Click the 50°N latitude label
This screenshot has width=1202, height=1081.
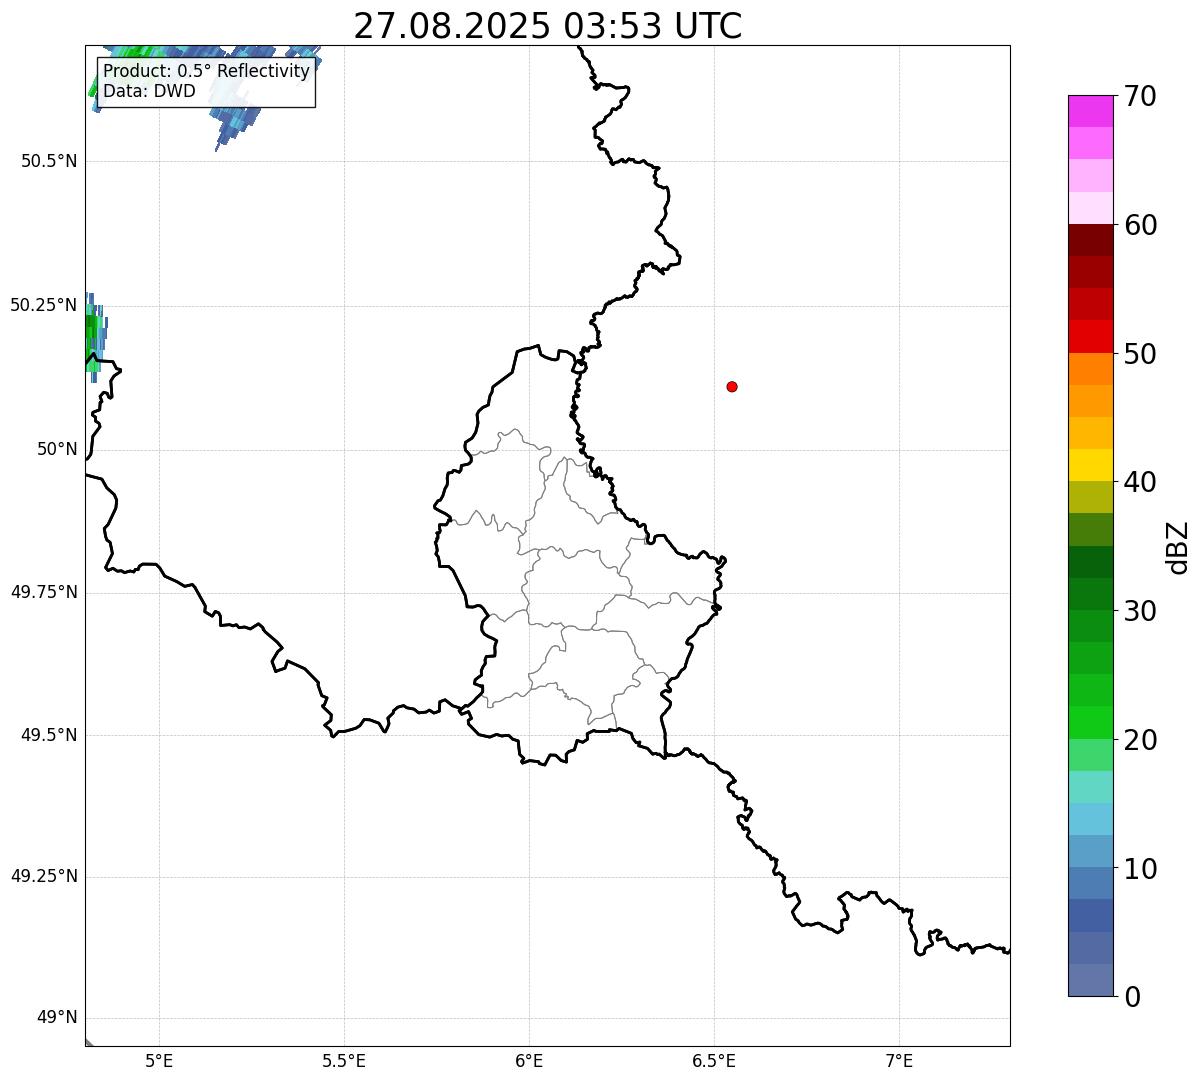(x=57, y=449)
